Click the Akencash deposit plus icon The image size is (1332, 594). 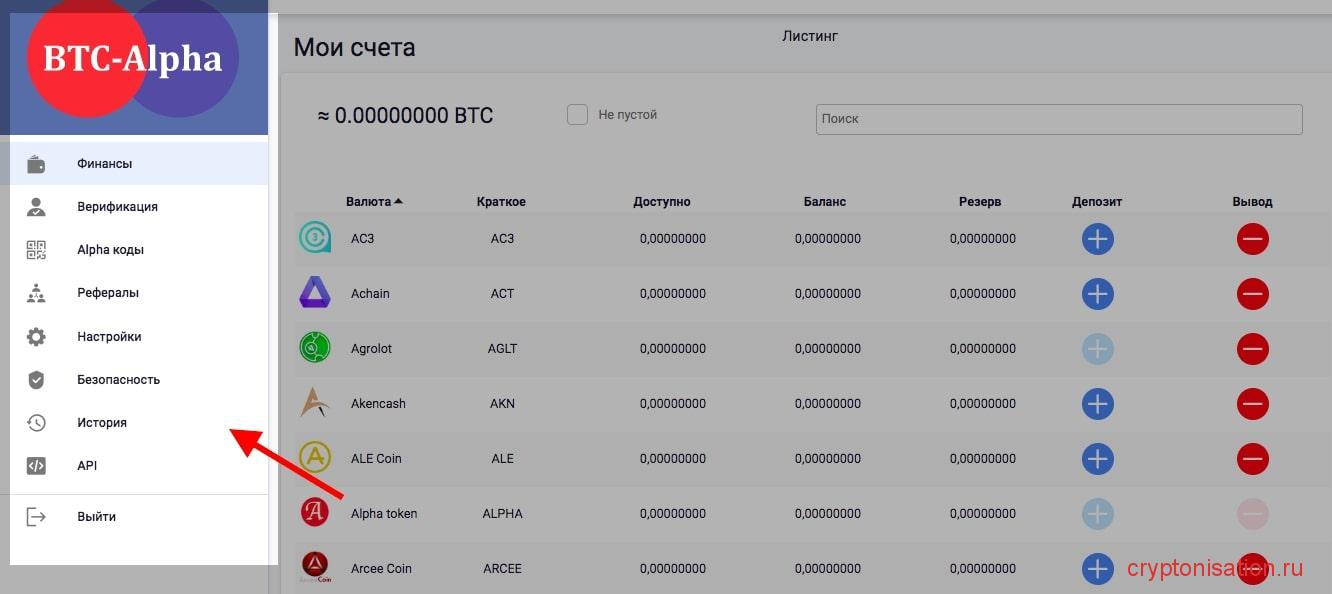[x=1097, y=404]
